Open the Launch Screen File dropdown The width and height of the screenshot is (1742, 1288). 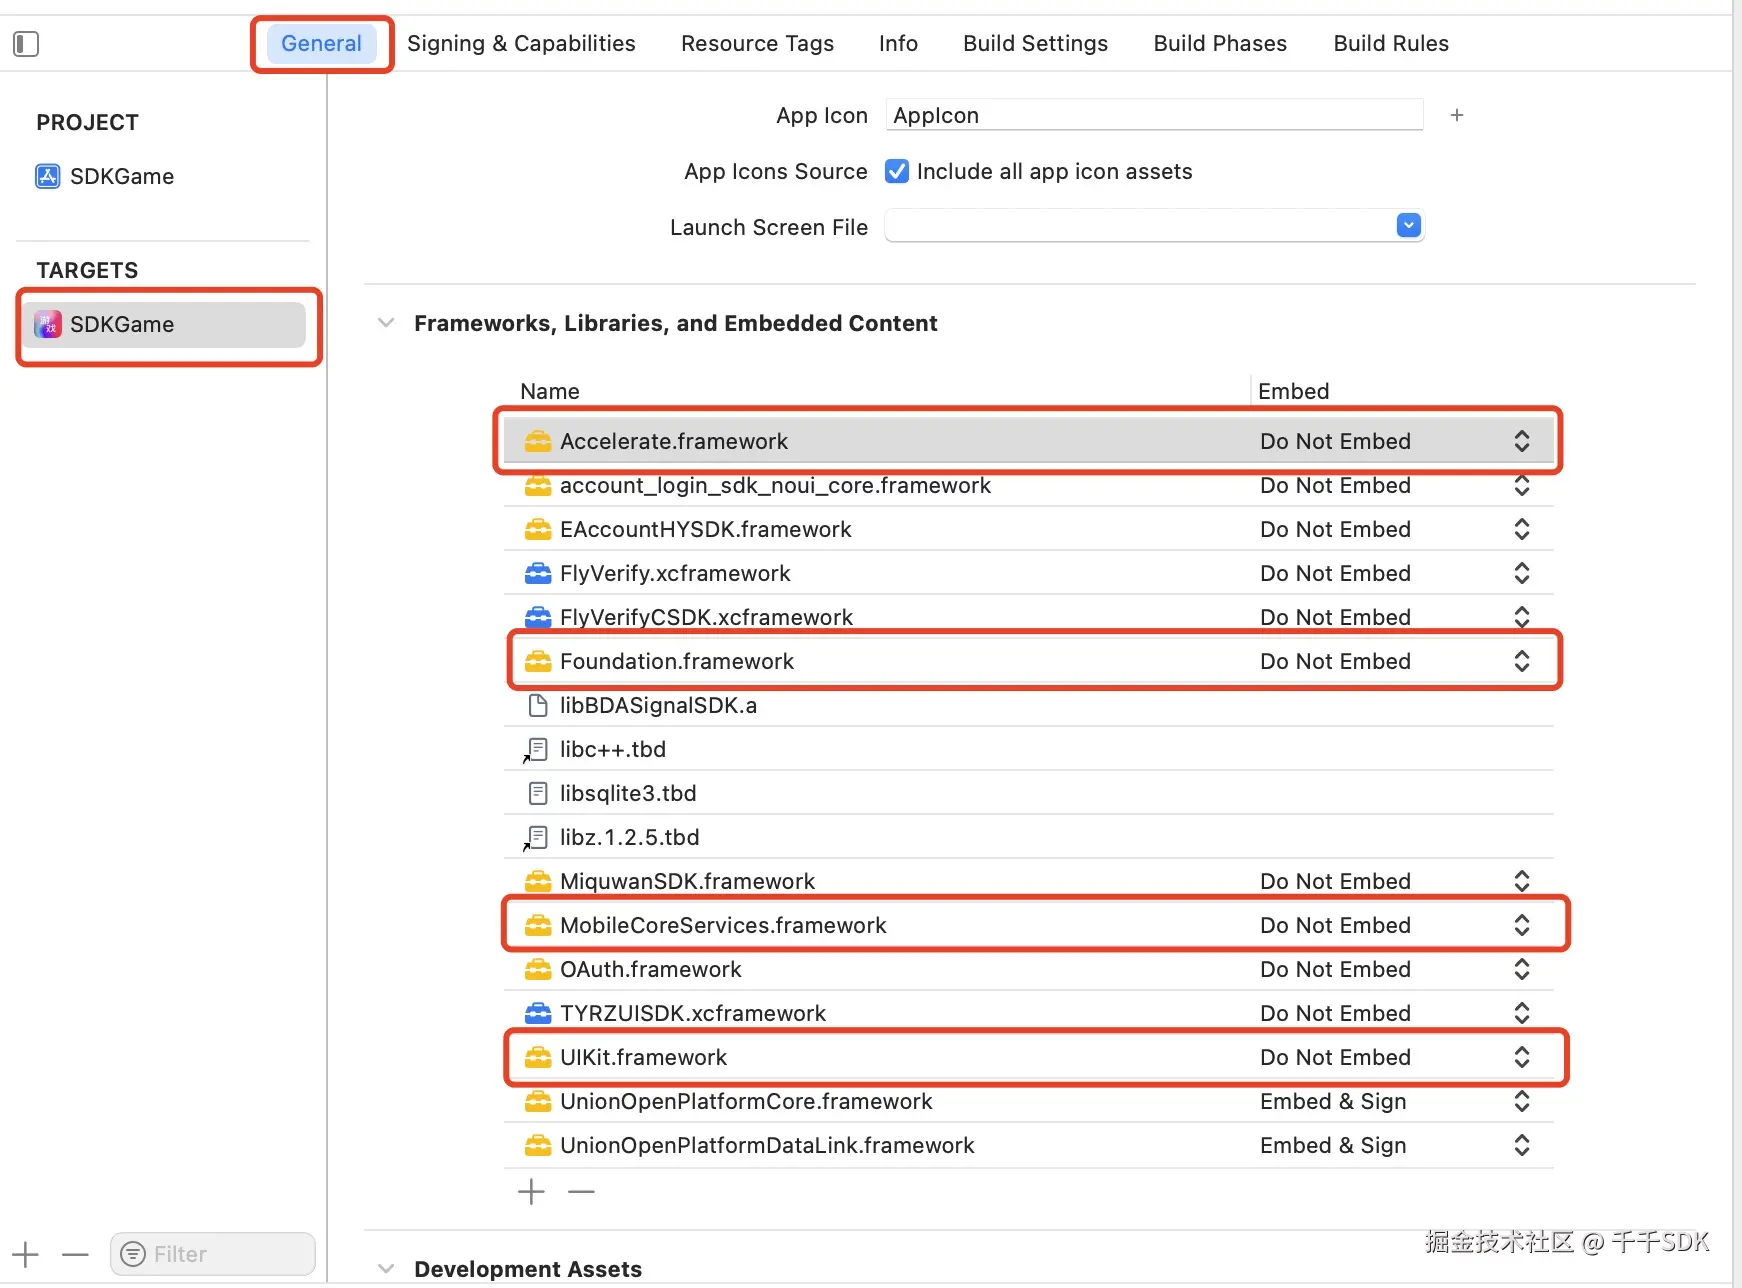pos(1409,226)
